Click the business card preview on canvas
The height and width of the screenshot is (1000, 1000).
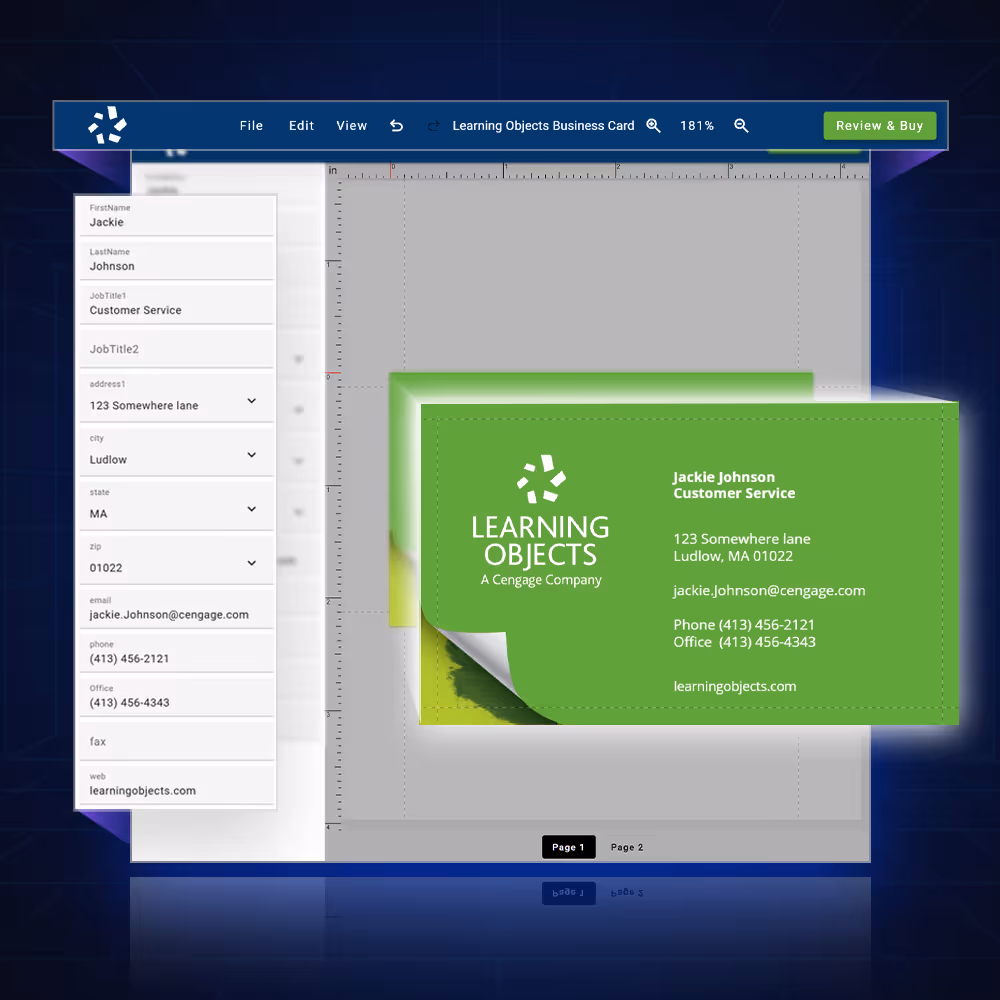(689, 564)
